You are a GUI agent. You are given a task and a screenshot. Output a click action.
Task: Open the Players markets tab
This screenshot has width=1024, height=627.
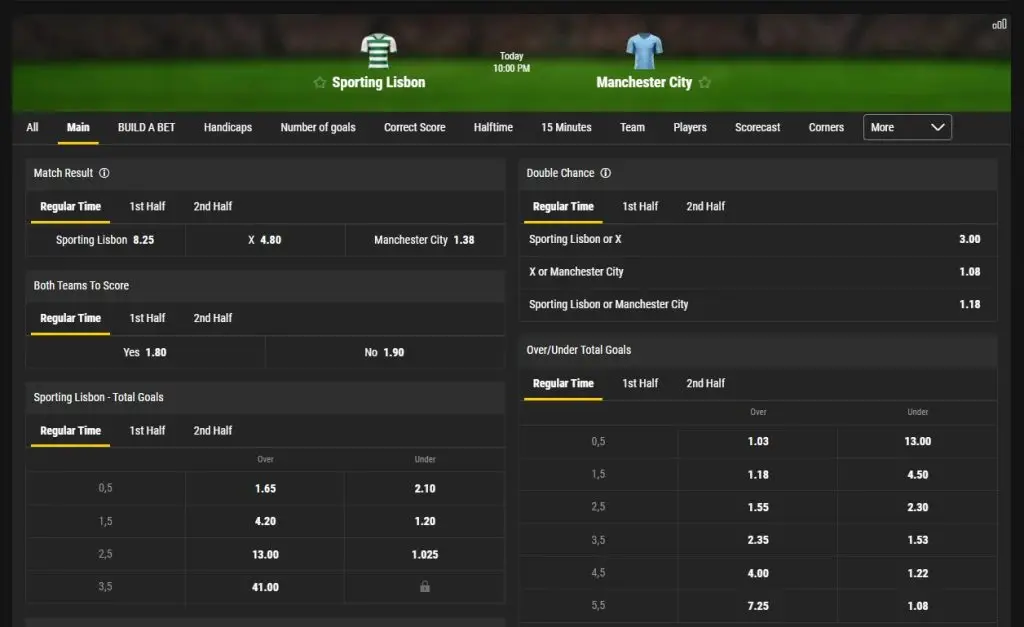690,127
